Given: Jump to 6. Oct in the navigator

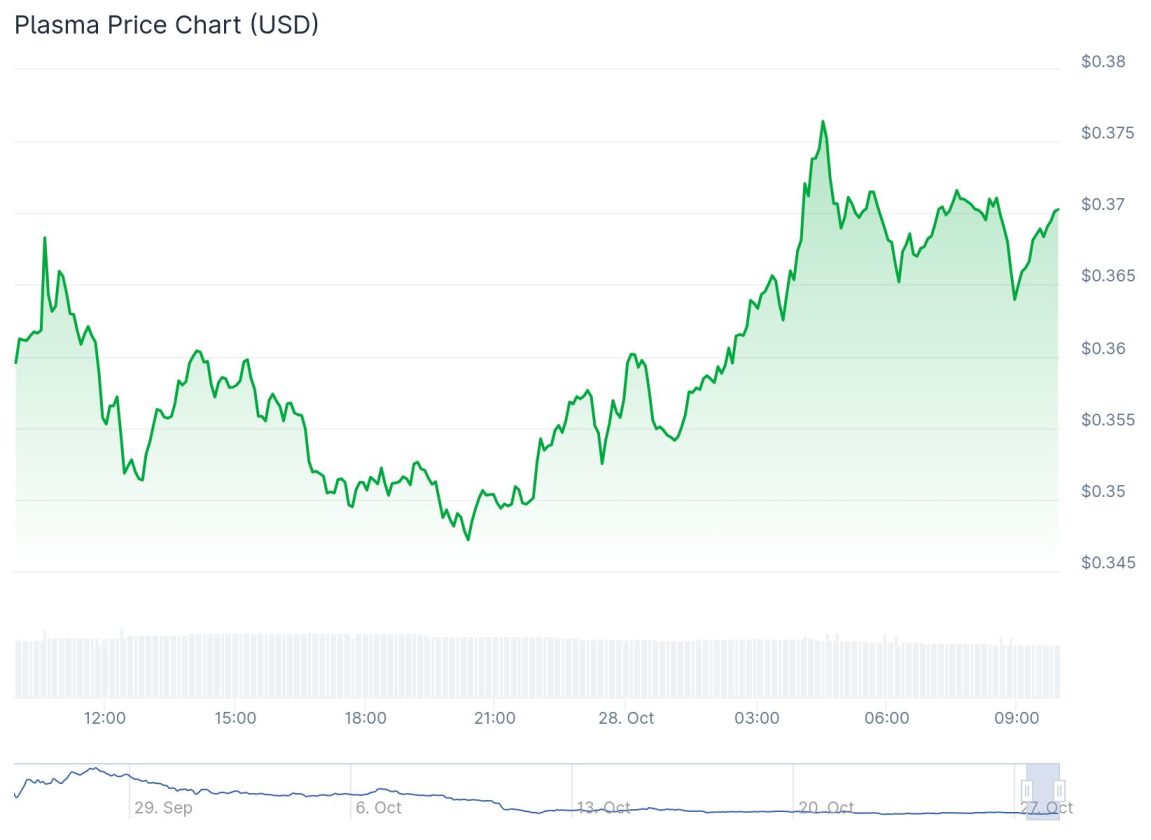Looking at the screenshot, I should (378, 808).
